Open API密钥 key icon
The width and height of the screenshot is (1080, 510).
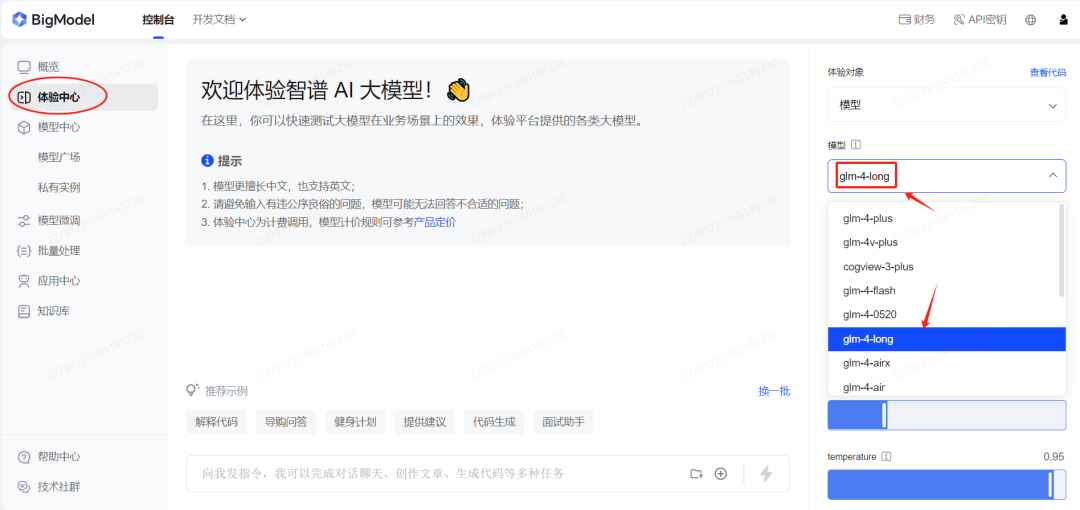pyautogui.click(x=959, y=19)
